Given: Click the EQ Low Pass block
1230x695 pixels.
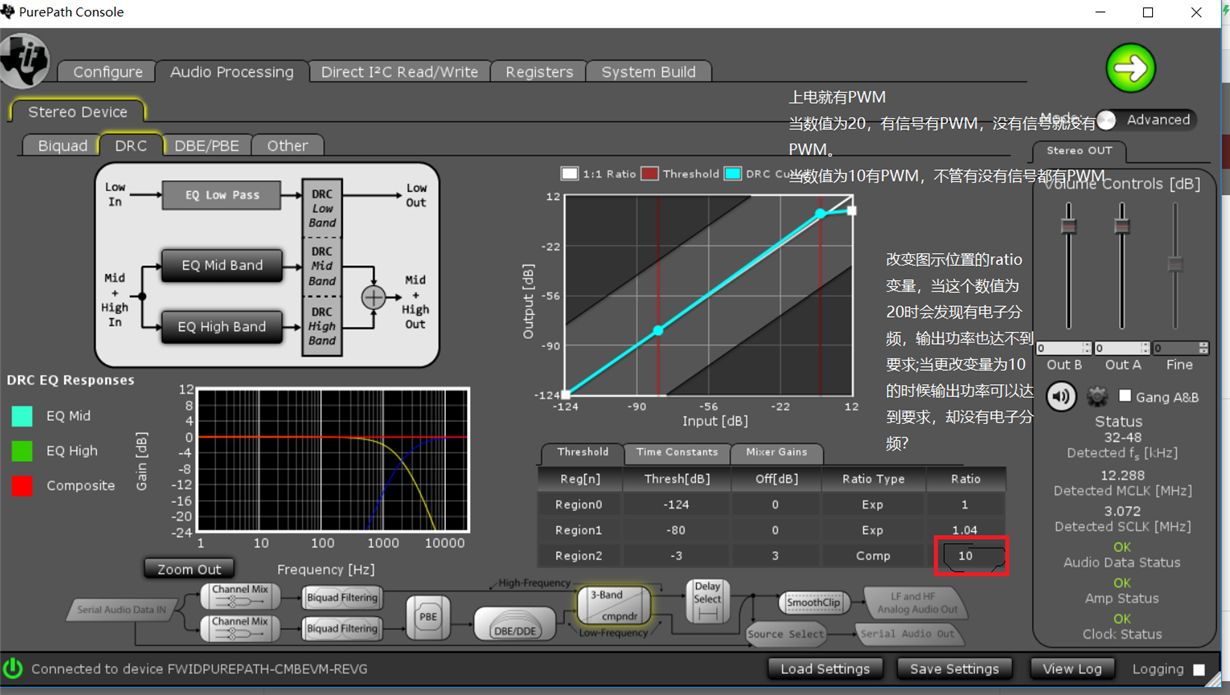Looking at the screenshot, I should [222, 195].
